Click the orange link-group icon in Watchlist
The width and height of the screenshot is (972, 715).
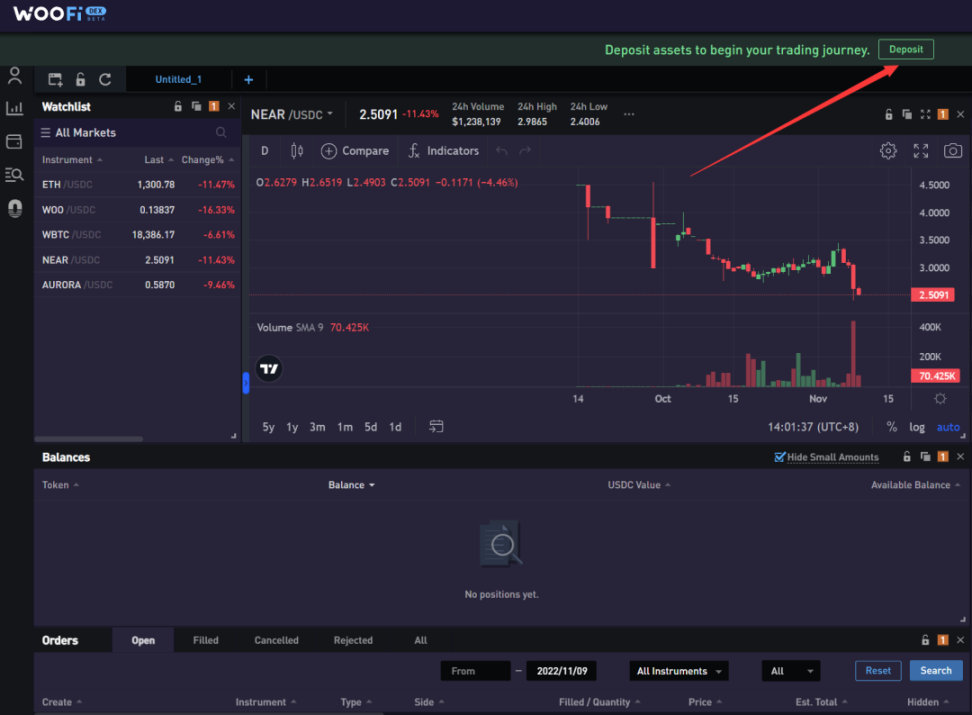click(214, 106)
